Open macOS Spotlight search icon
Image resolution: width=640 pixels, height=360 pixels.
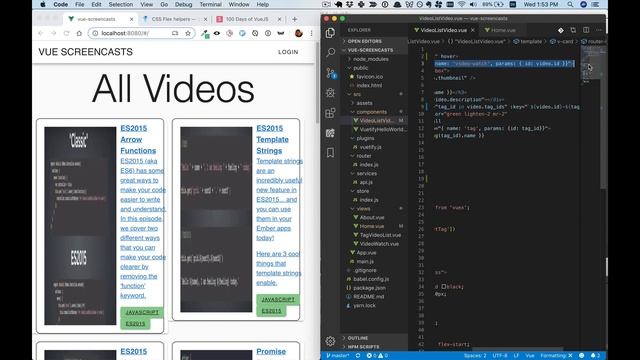pyautogui.click(x=570, y=4)
